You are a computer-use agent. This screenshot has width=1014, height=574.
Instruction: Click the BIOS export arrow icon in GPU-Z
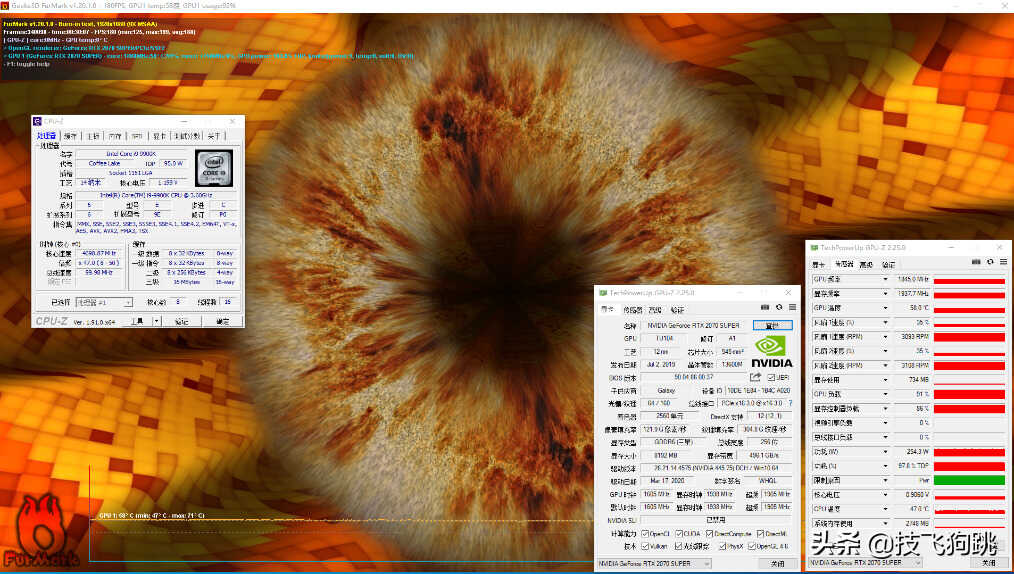755,377
